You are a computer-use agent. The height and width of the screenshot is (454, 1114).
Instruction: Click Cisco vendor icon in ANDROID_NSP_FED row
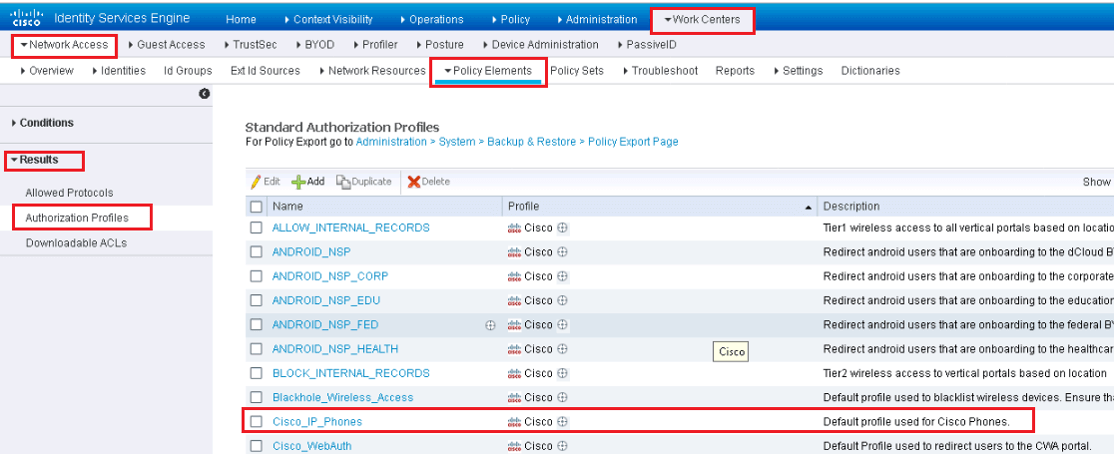514,325
